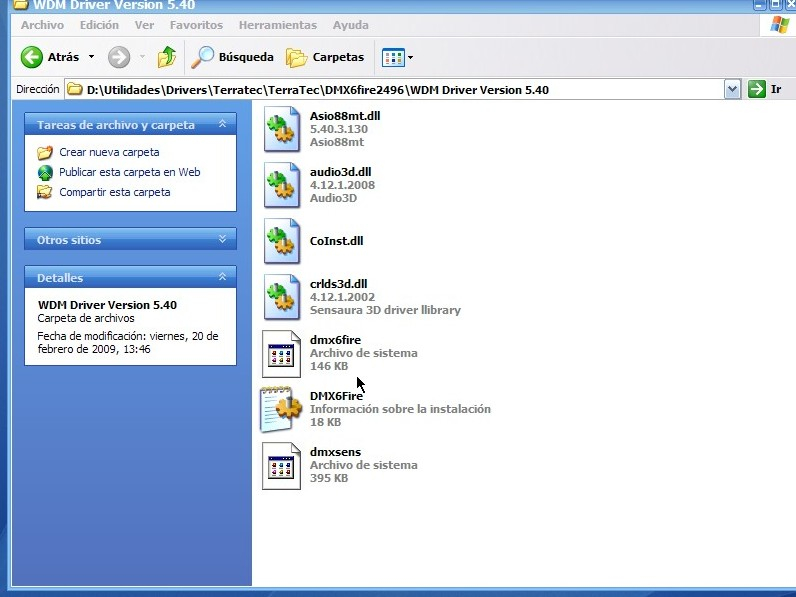Image resolution: width=796 pixels, height=597 pixels.
Task: Open the Archivo menu
Action: [42, 25]
